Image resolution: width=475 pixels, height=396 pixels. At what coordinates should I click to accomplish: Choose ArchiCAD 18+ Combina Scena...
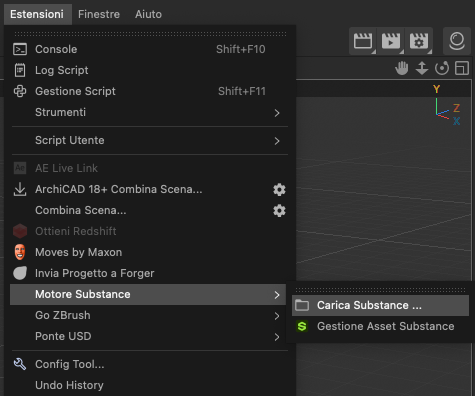point(119,189)
